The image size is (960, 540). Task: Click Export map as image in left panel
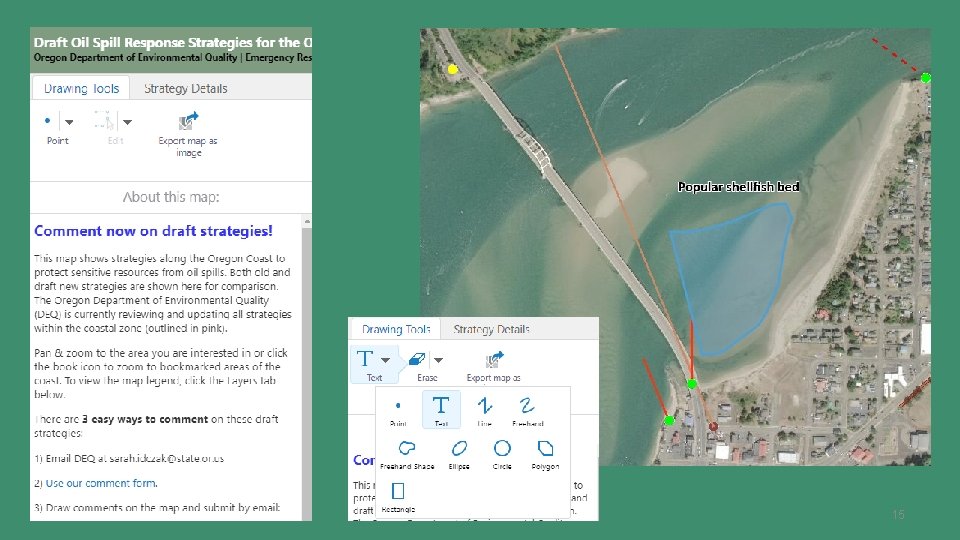tap(189, 134)
